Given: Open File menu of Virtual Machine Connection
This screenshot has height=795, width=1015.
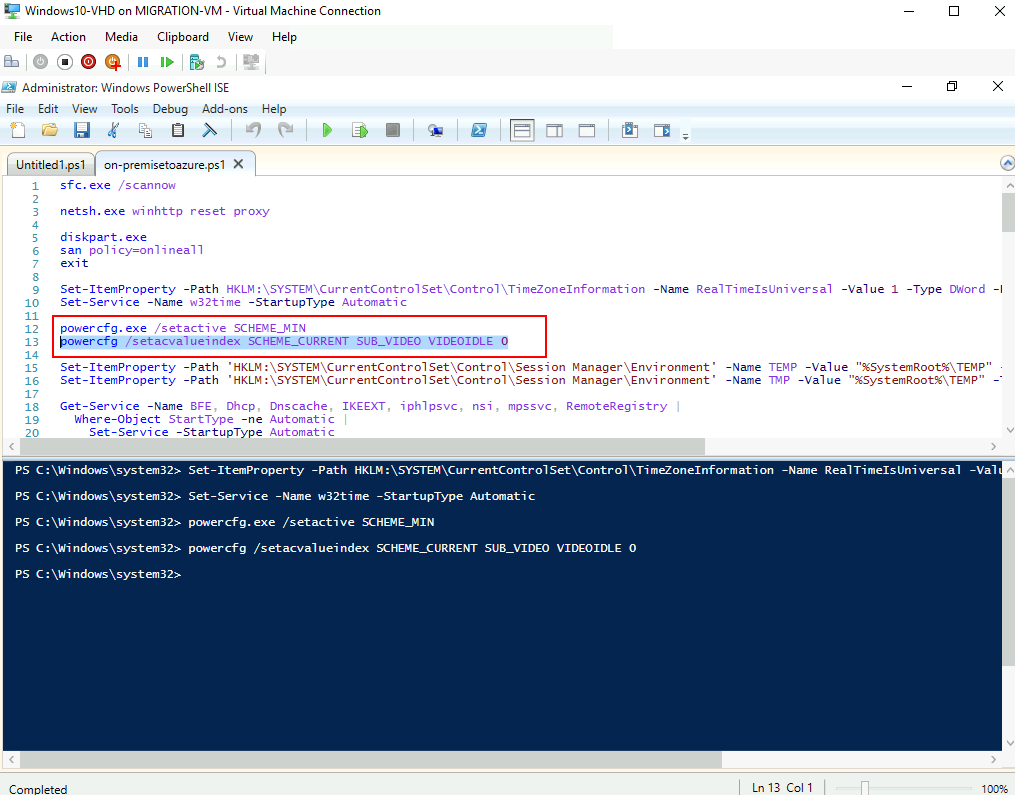Looking at the screenshot, I should (23, 37).
